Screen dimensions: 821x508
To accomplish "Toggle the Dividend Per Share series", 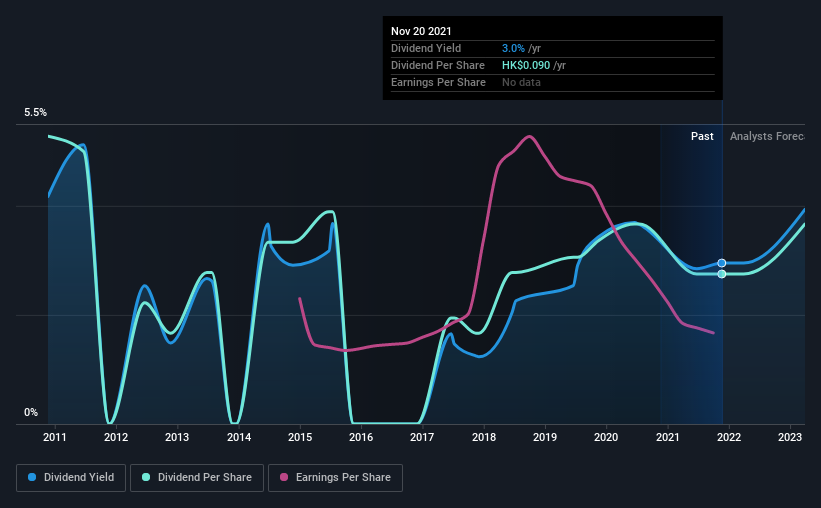I will pyautogui.click(x=197, y=478).
